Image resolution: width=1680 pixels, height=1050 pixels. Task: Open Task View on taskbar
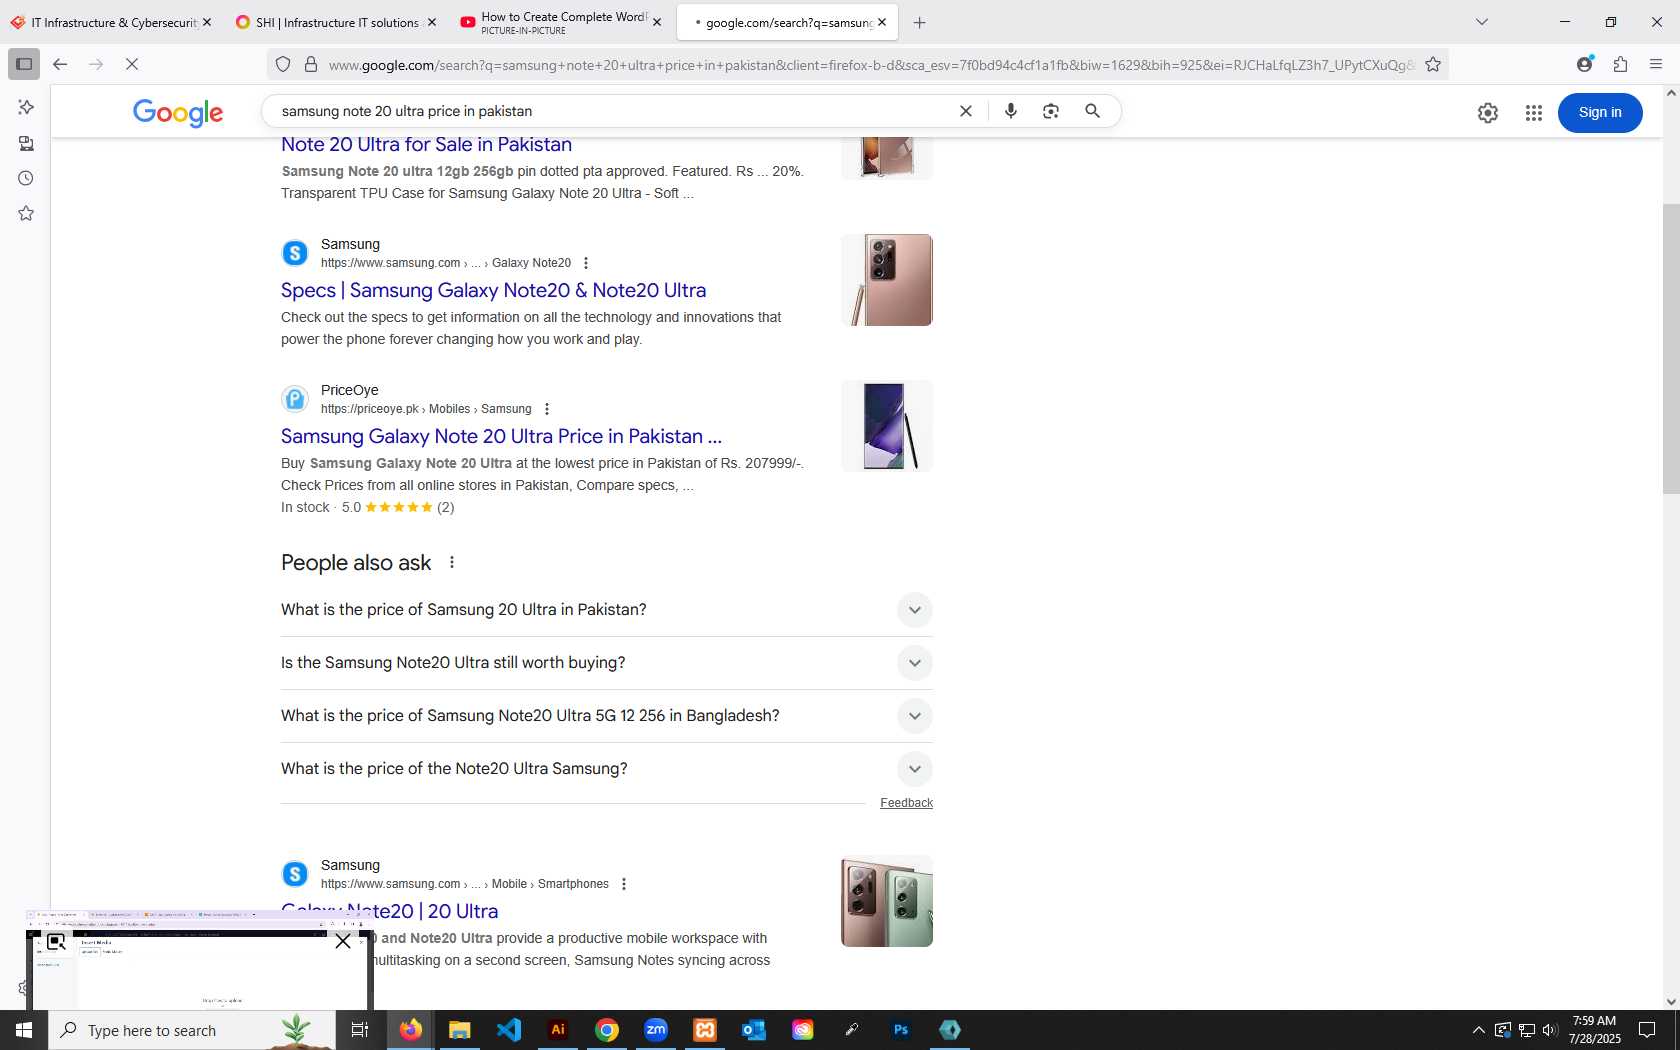[360, 1030]
